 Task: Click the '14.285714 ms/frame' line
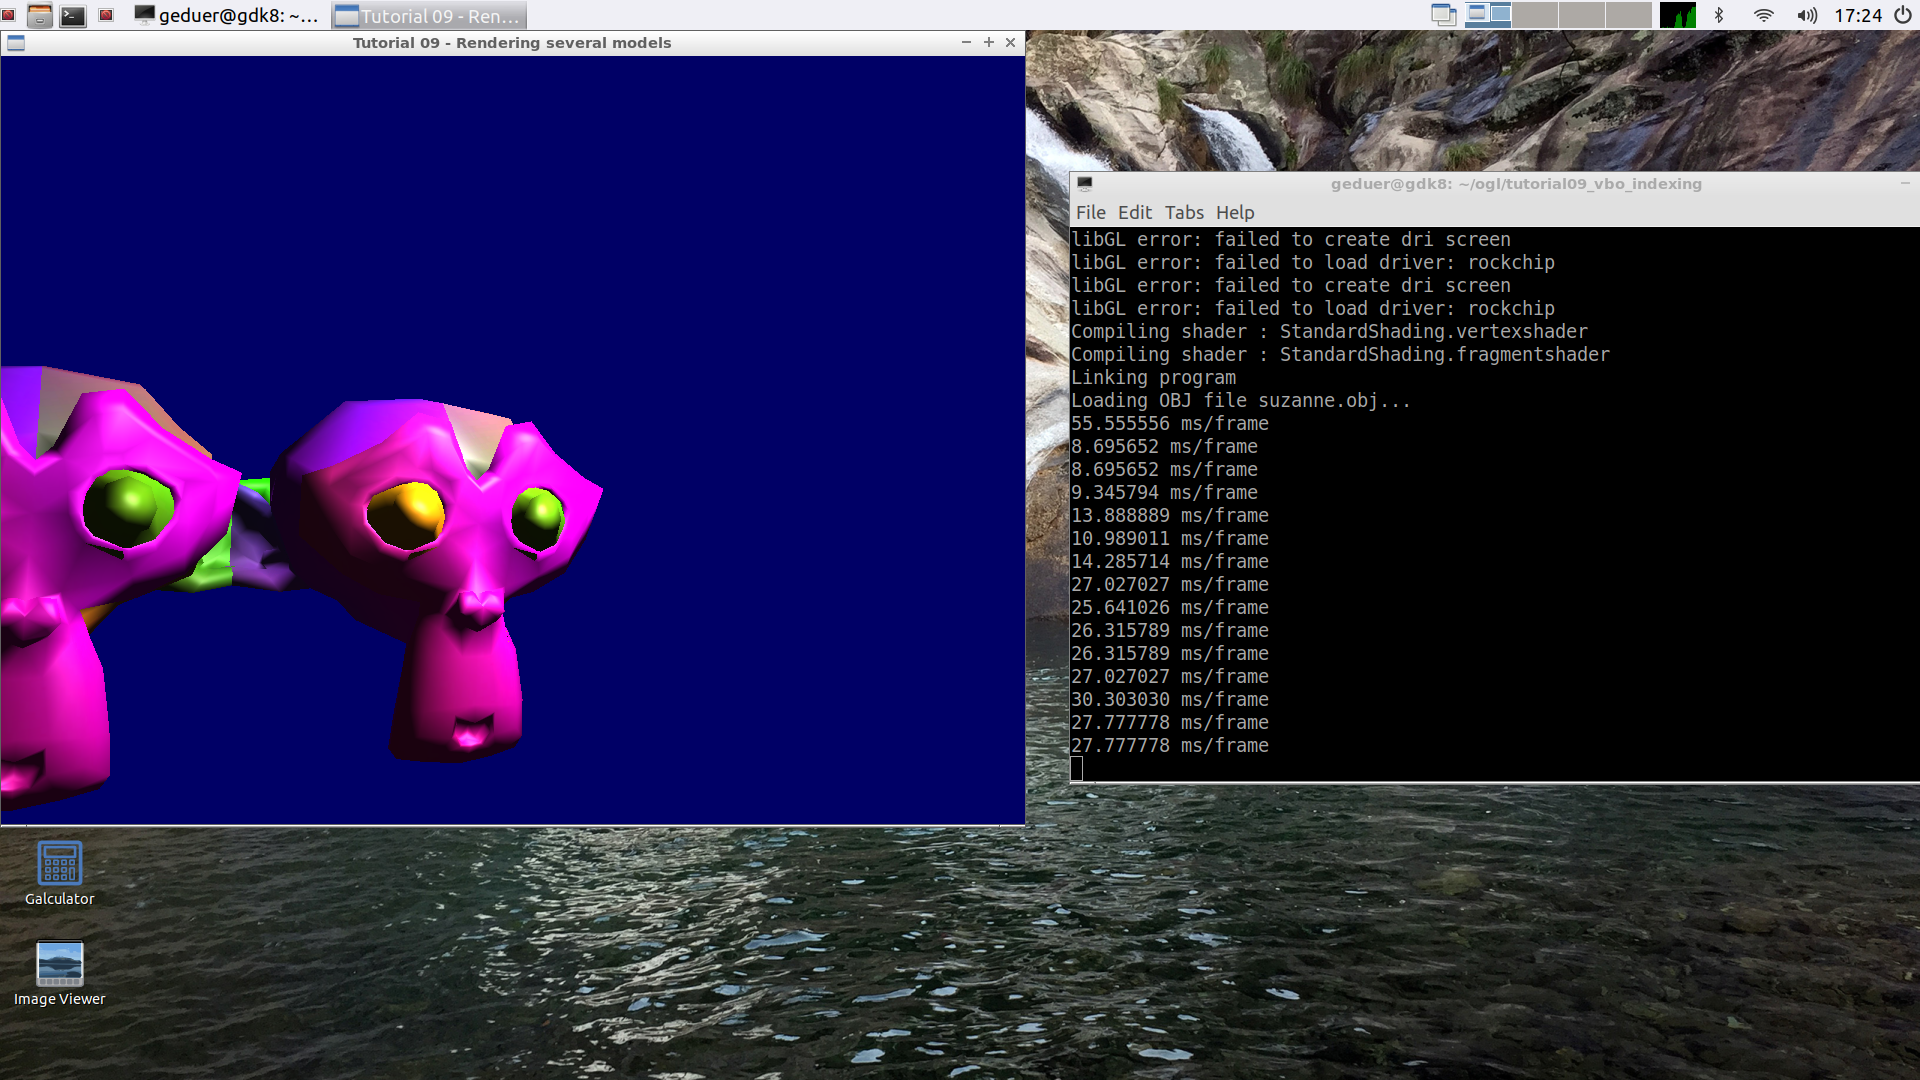1170,562
